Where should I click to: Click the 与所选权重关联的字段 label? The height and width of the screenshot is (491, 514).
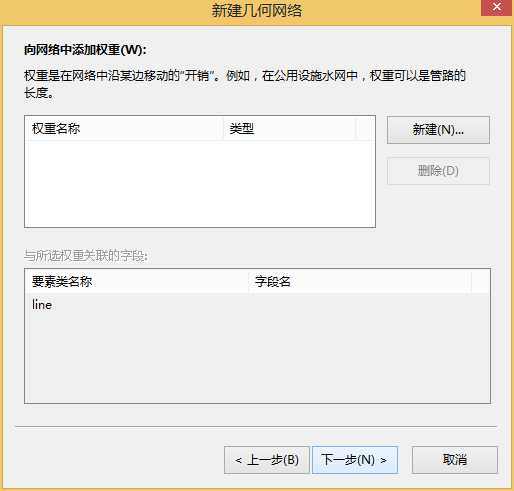click(86, 256)
